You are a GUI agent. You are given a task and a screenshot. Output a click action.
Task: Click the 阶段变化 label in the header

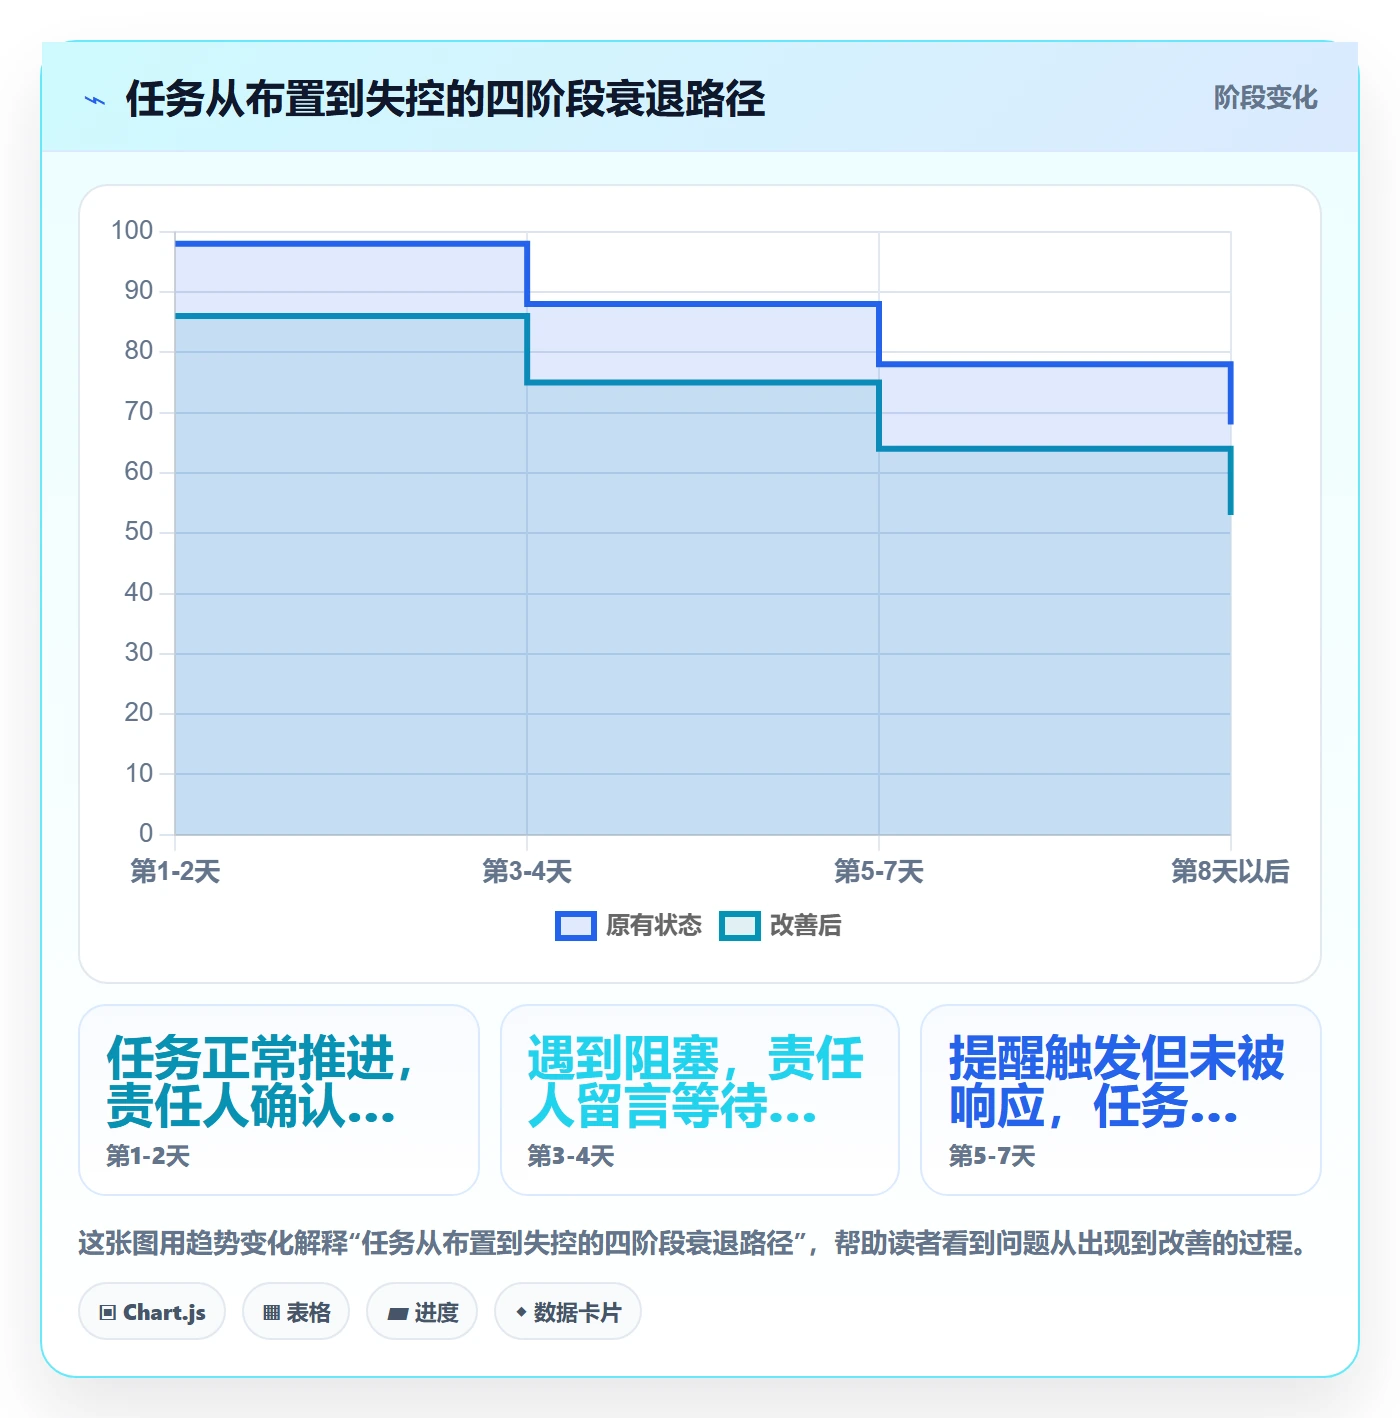point(1265,98)
